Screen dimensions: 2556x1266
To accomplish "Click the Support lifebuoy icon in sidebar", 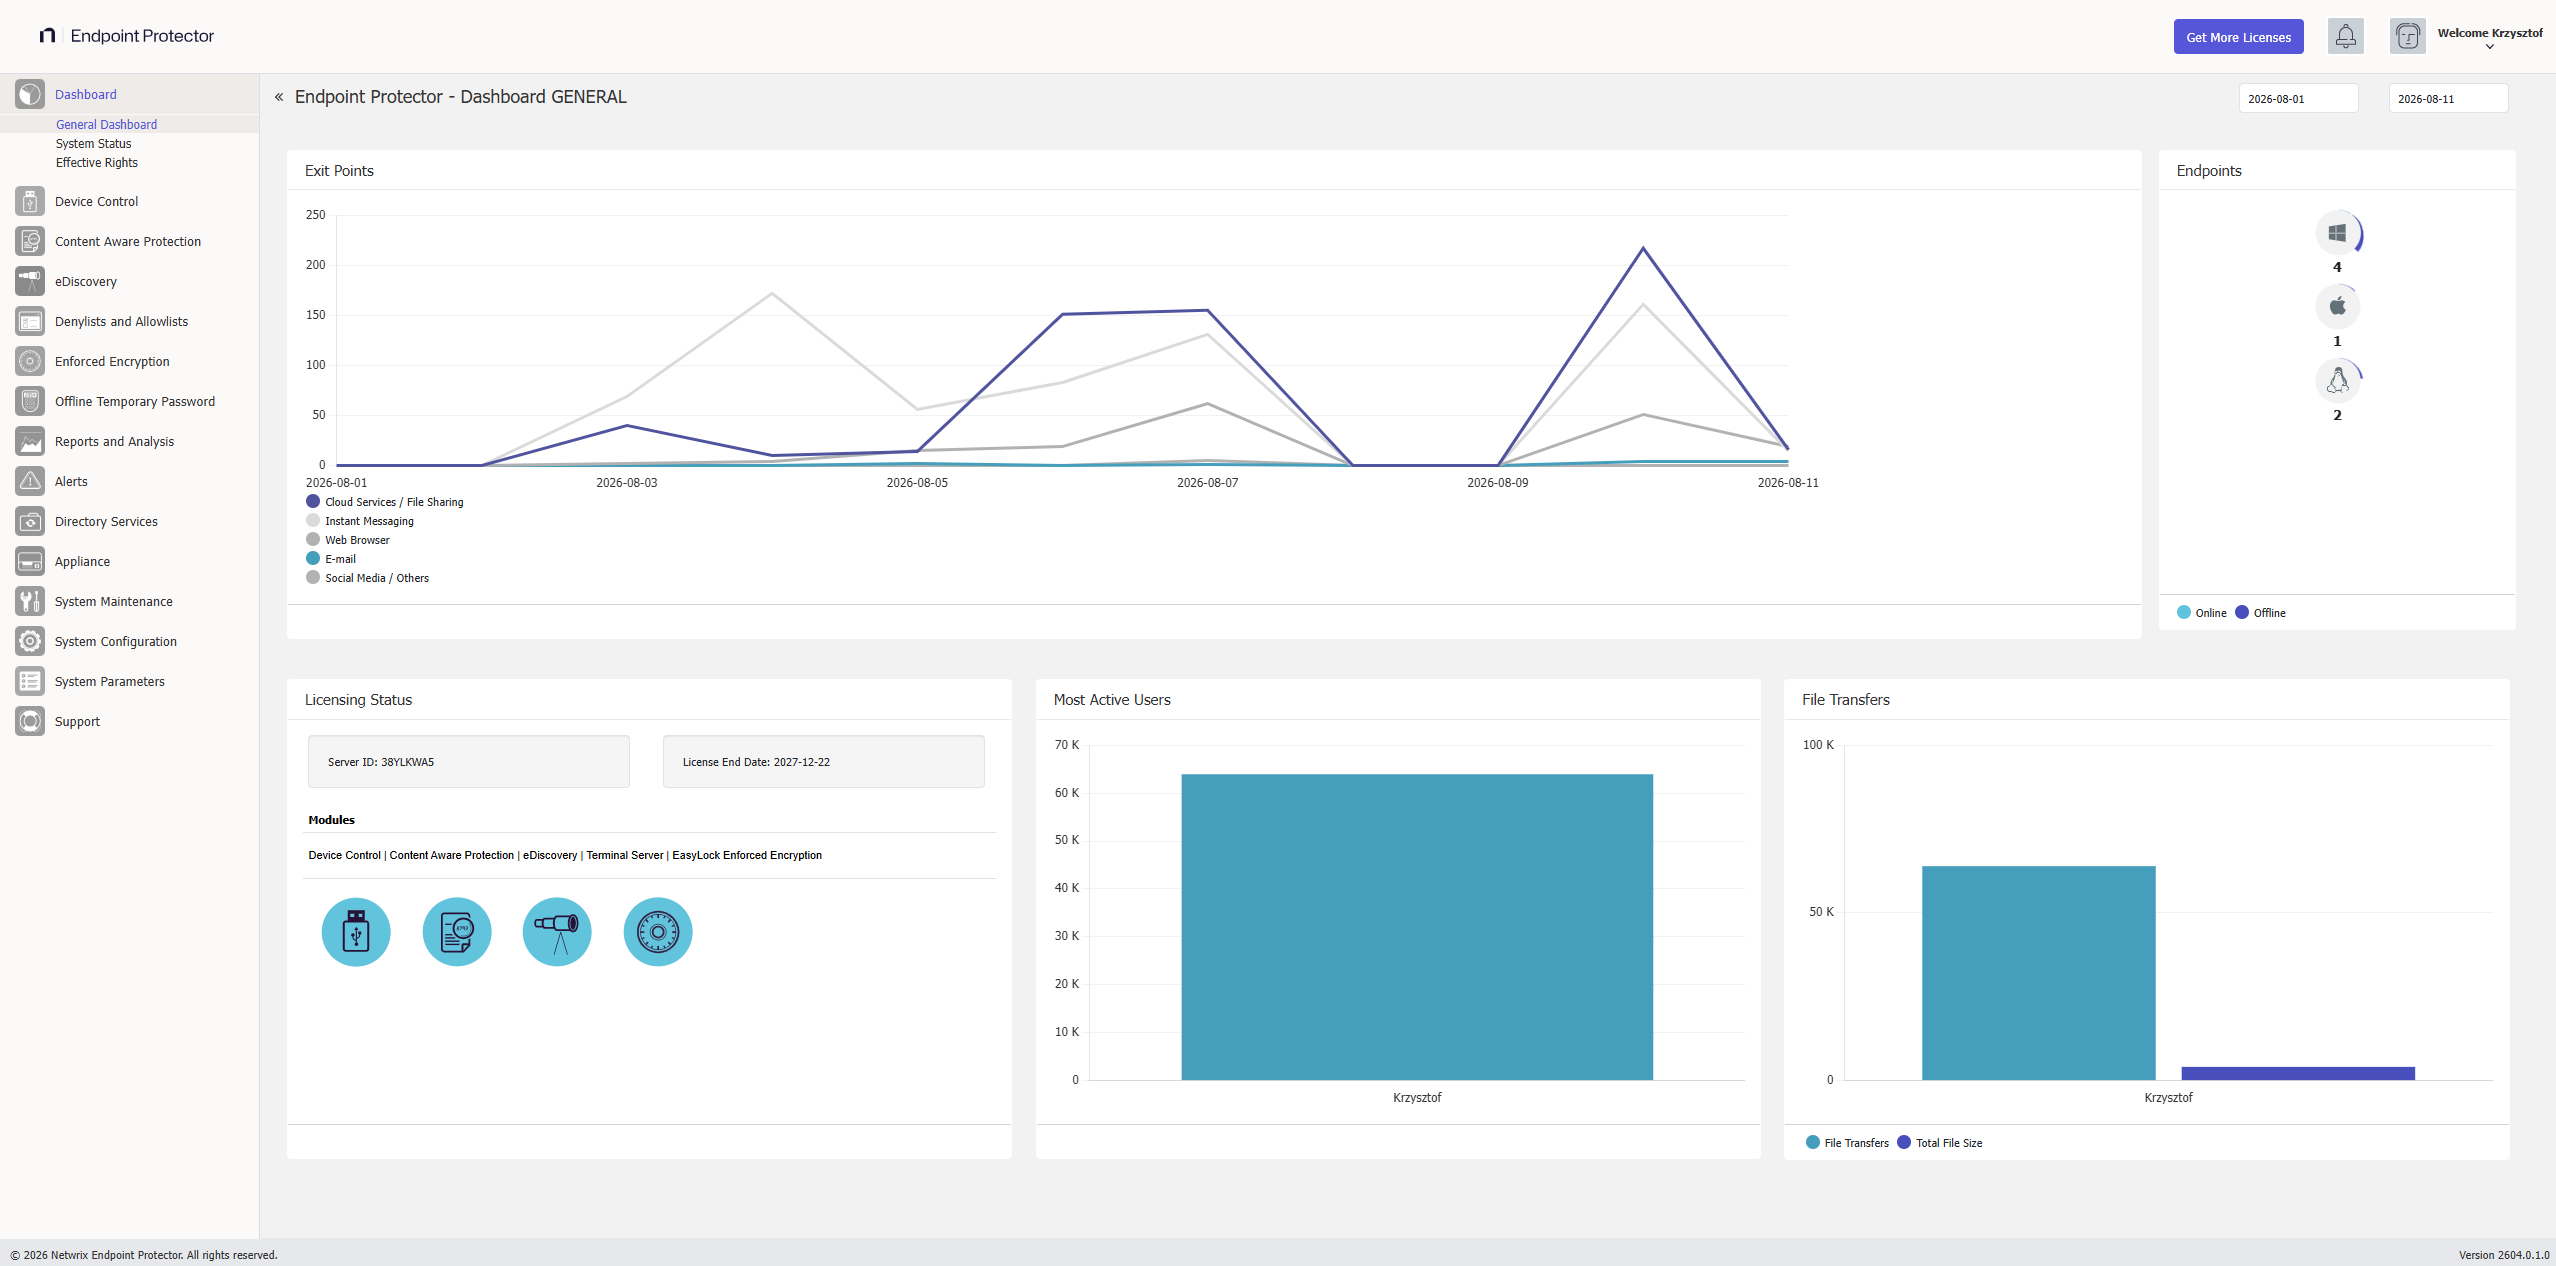I will coord(30,721).
